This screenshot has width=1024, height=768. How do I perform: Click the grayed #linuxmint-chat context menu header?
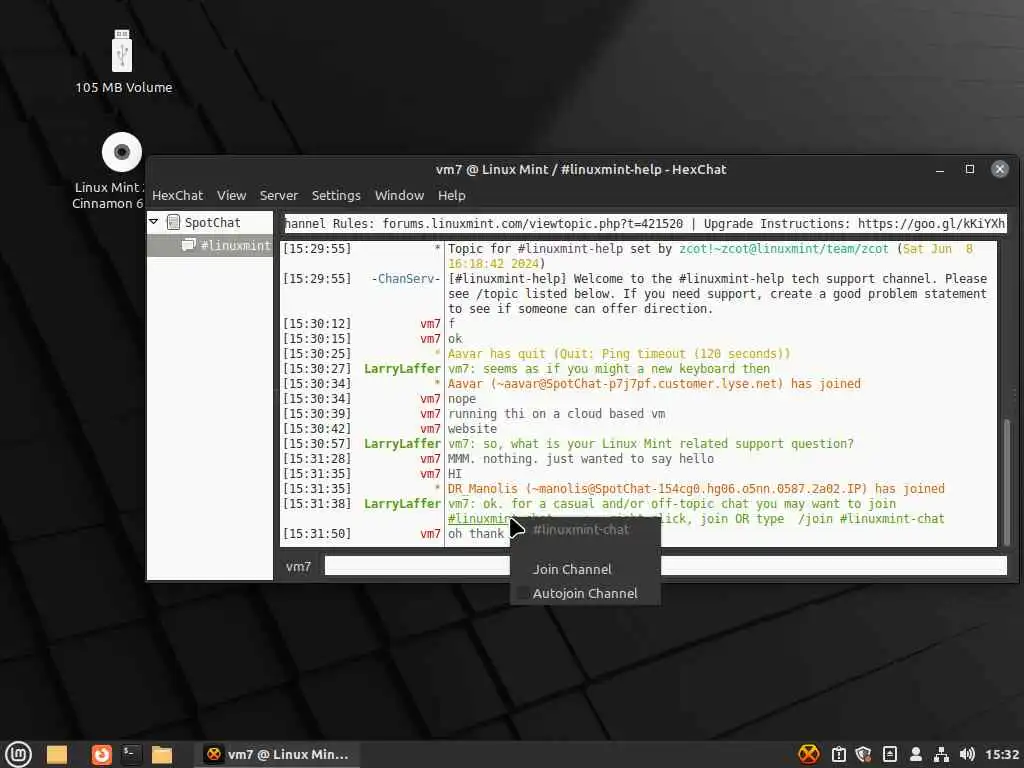pyautogui.click(x=581, y=530)
